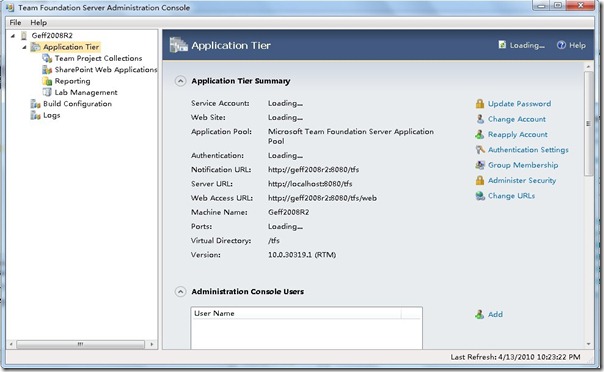604x372 pixels.
Task: Click the main pane scroll down arrow
Action: coord(588,344)
